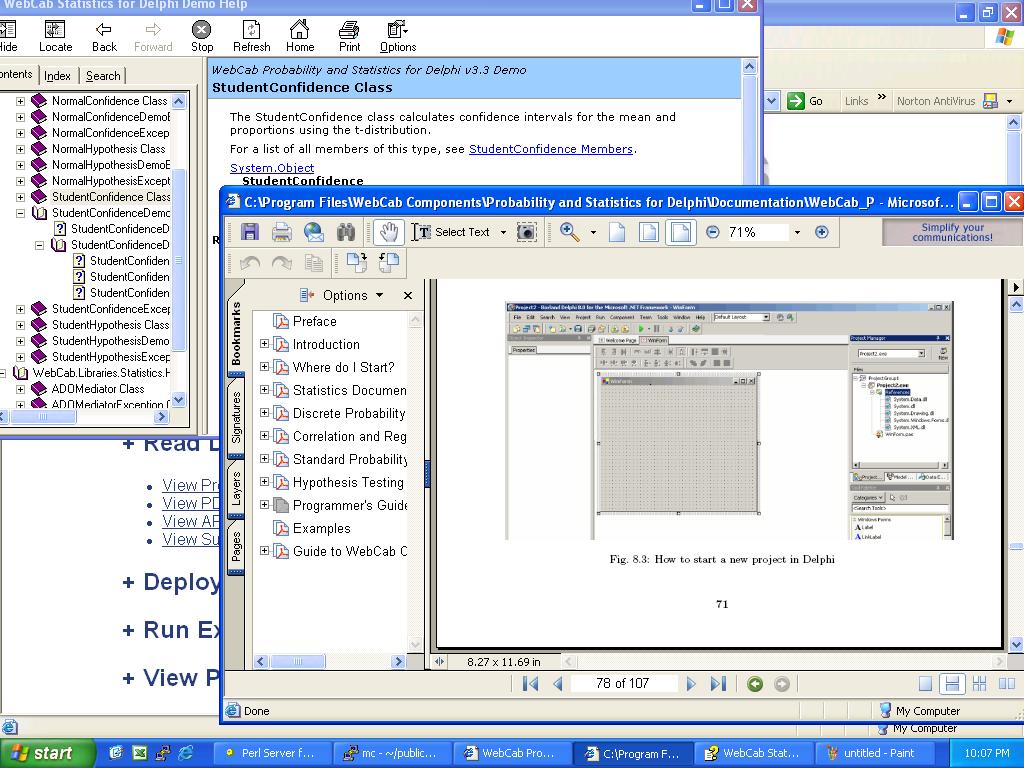1024x768 pixels.
Task: Click Go button in browser address bar
Action: pos(805,101)
